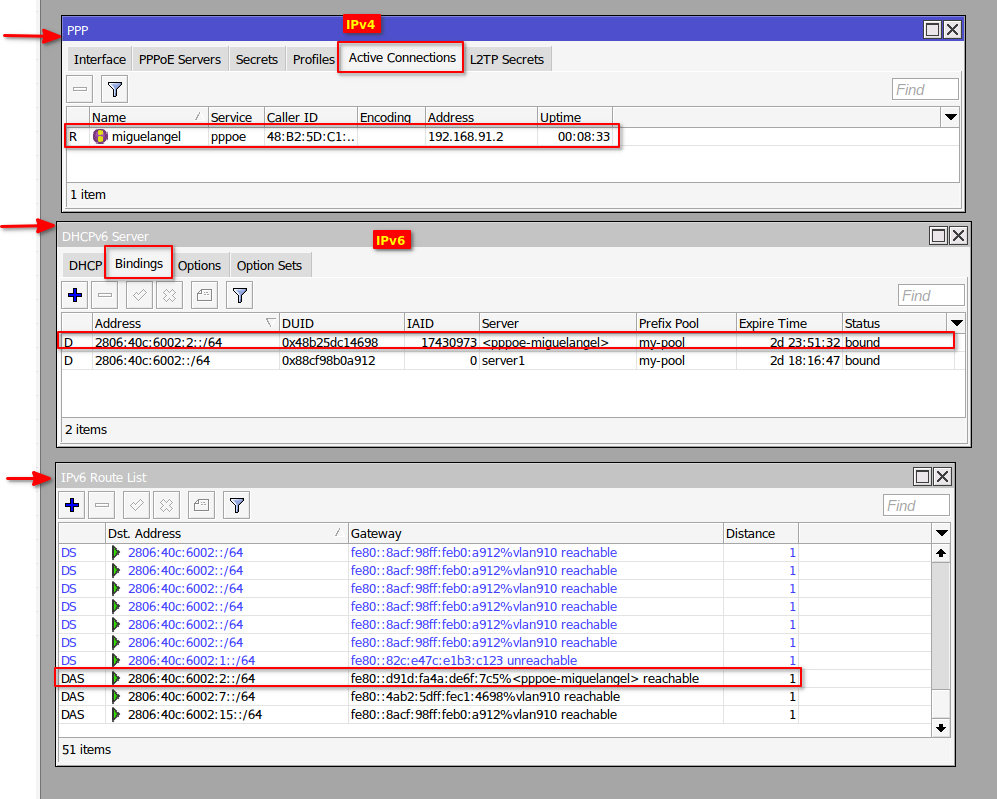997x799 pixels.
Task: Open columns dropdown in IPv6 Route List
Action: 942,533
